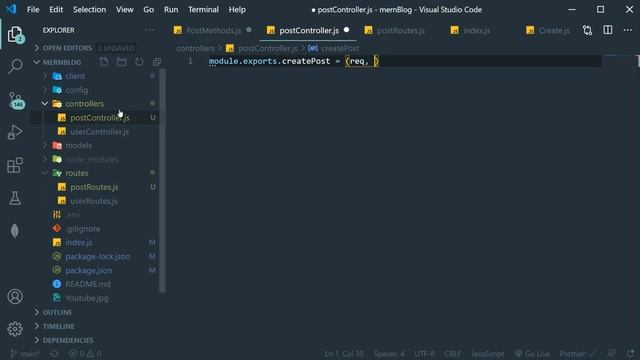Switch to the index.js editor tab

(476, 31)
